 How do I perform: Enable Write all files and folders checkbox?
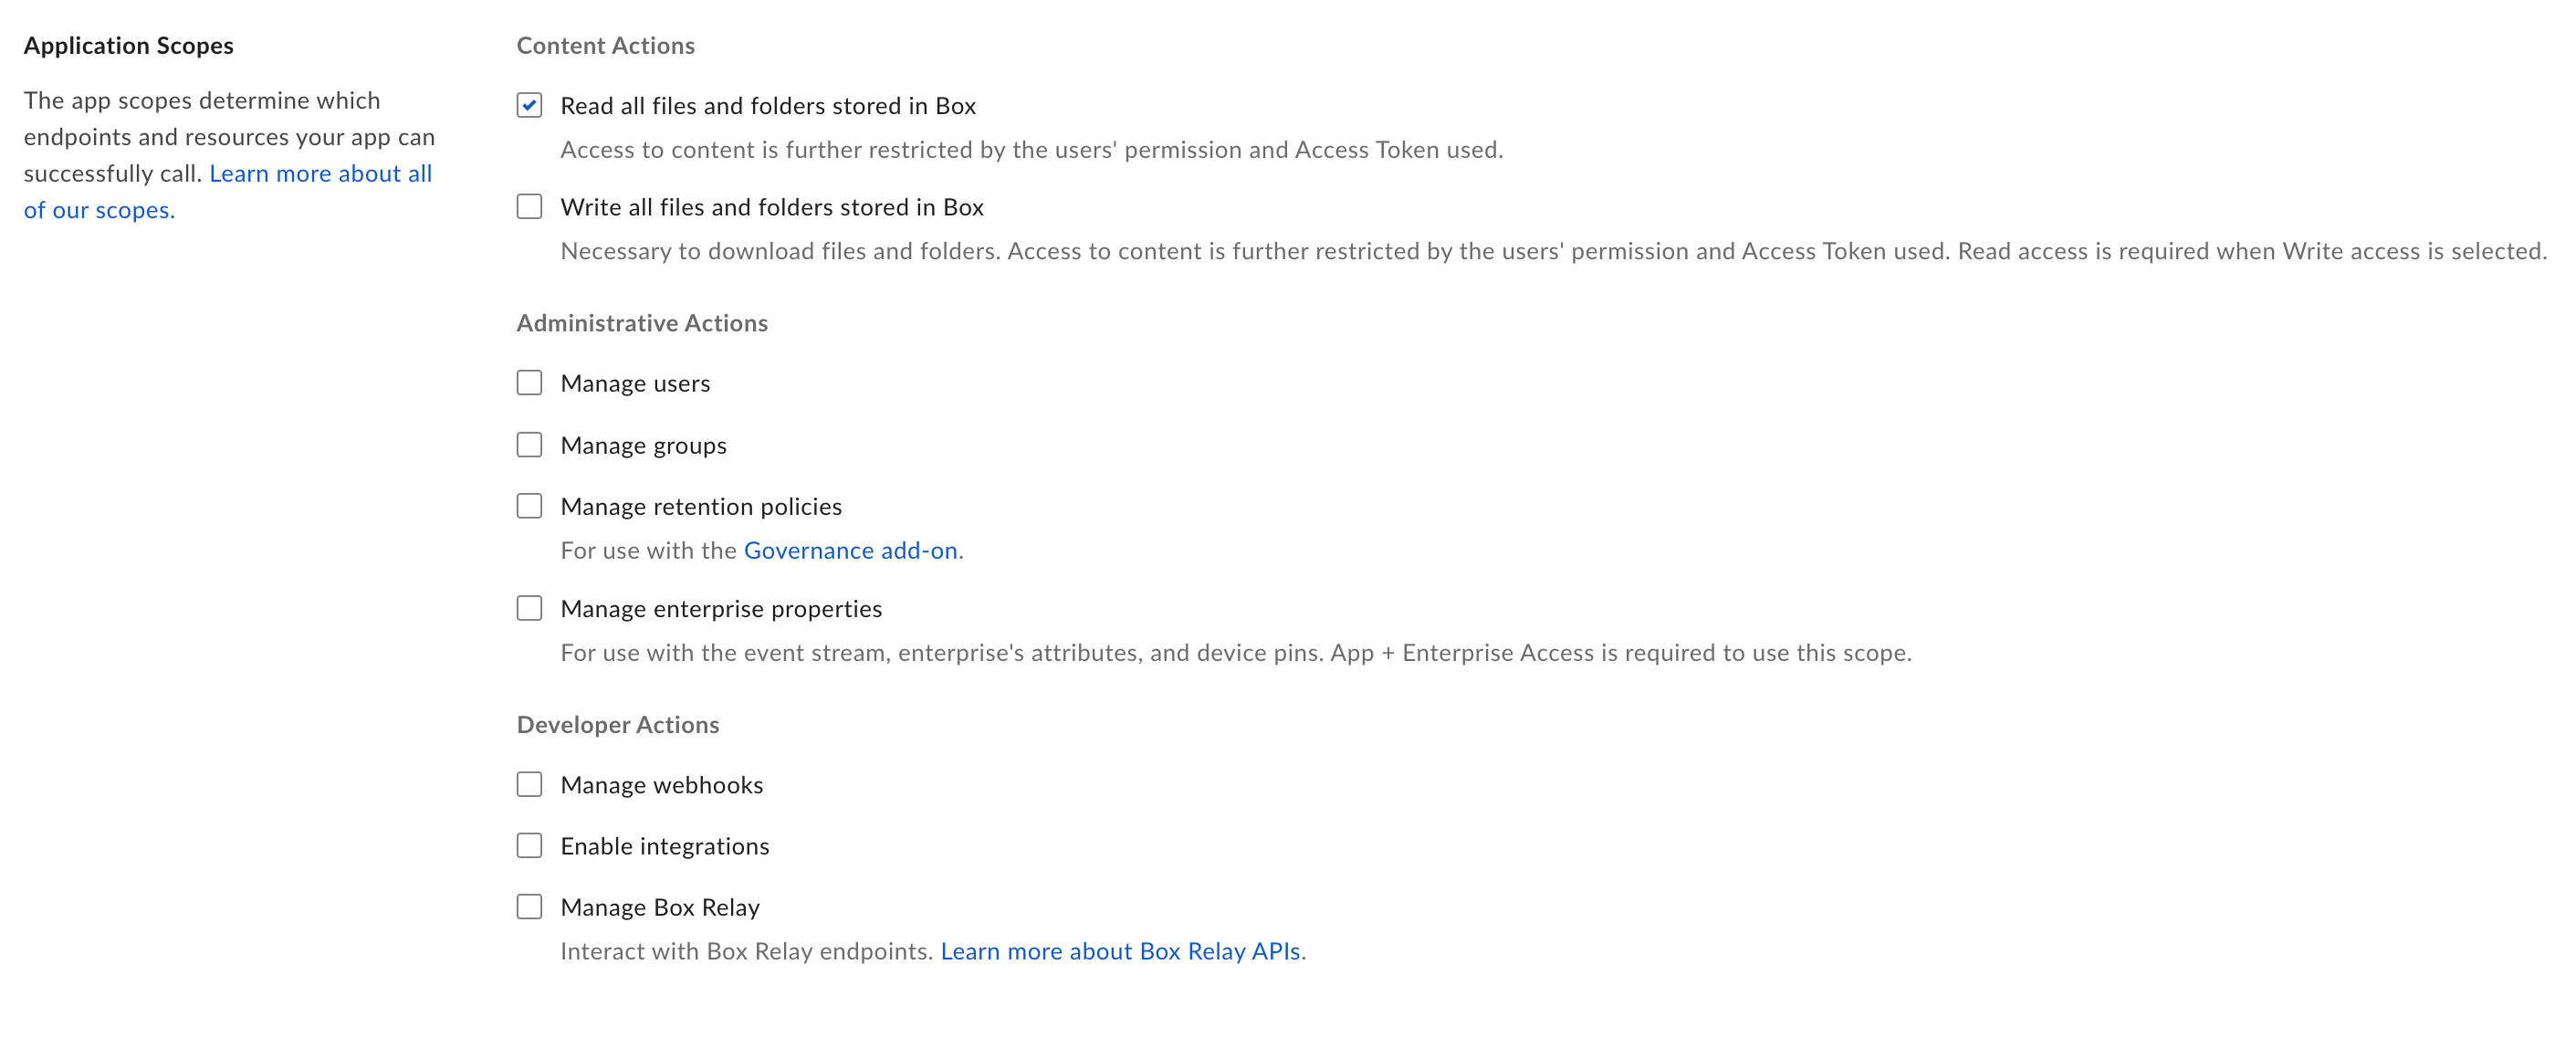click(x=529, y=206)
